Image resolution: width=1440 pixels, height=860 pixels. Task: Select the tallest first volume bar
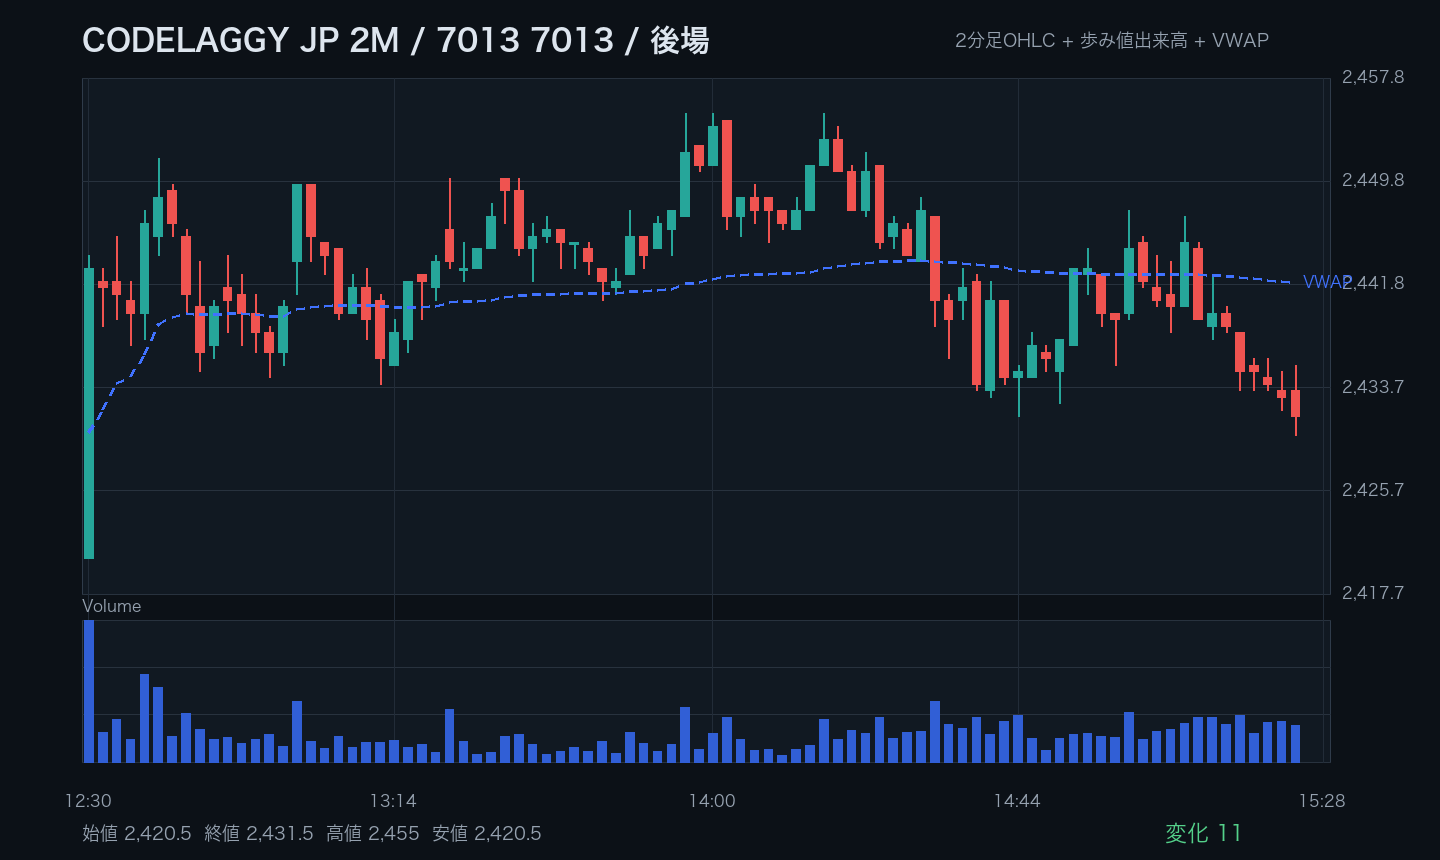point(89,691)
